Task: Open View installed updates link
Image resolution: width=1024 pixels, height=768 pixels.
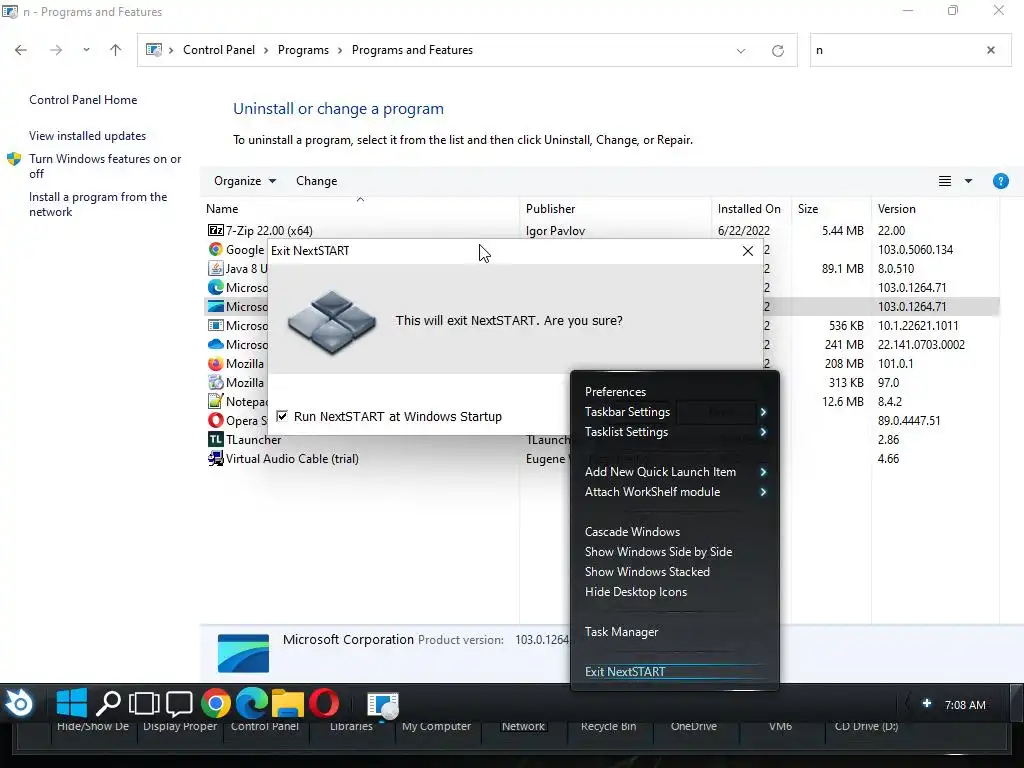Action: tap(88, 136)
